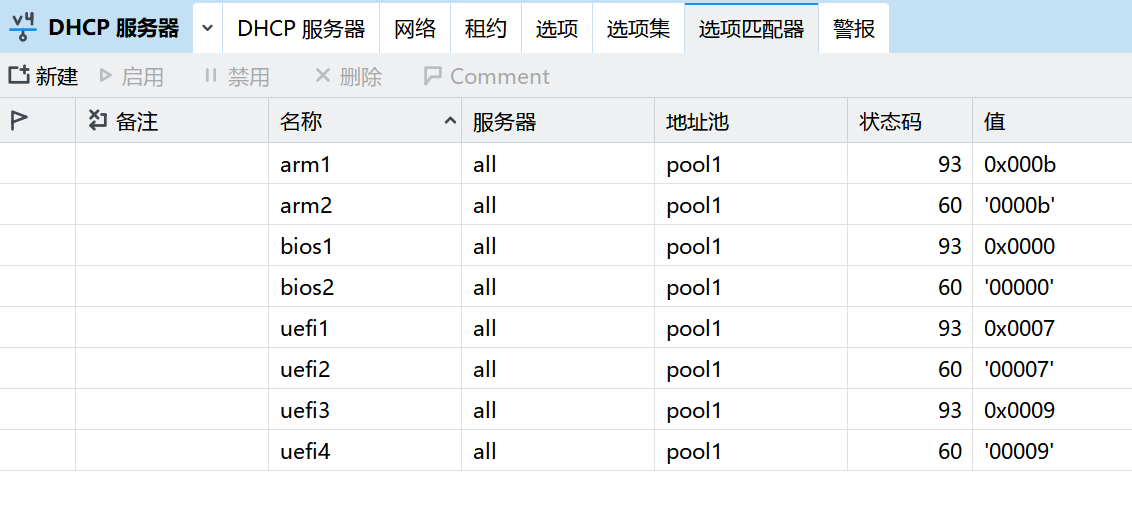This screenshot has width=1132, height=518.
Task: Click the 地址池 column header
Action: tap(751, 121)
